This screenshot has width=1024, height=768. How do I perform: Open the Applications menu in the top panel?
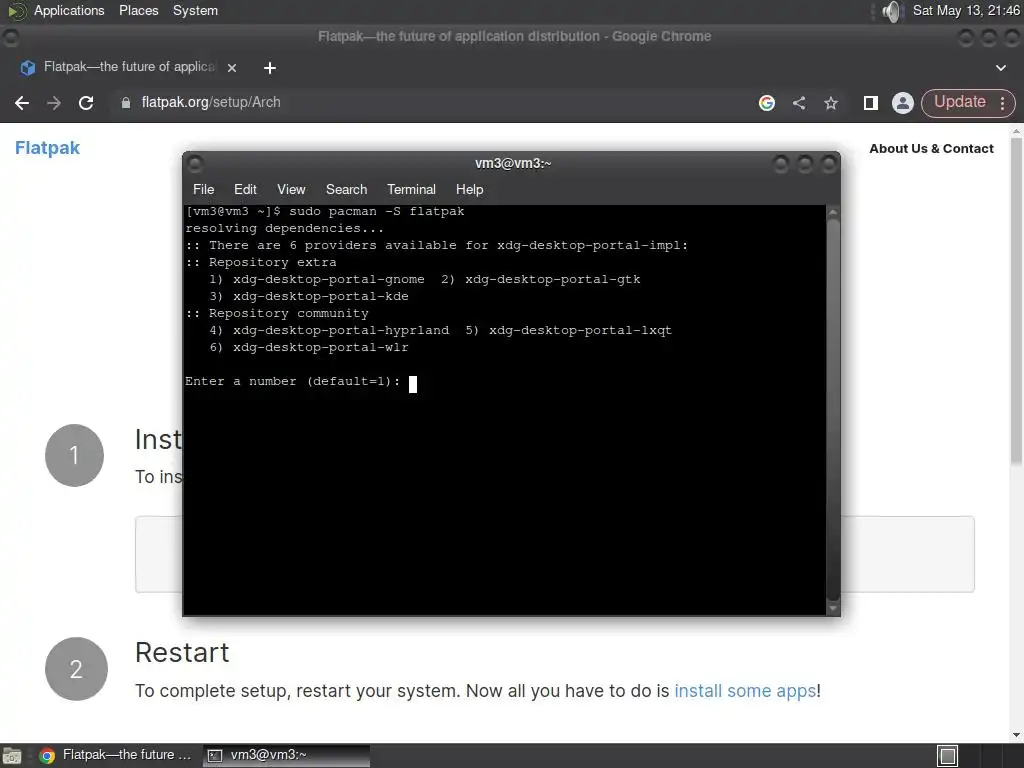69,10
